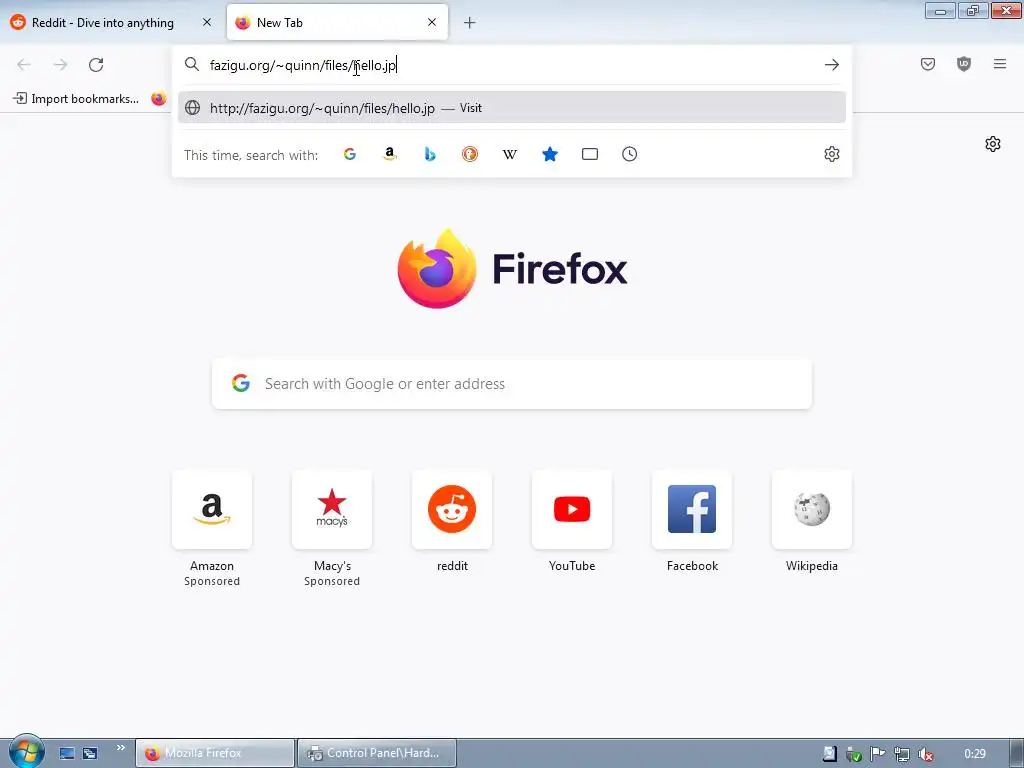Search this time with DuckDuckGo
The image size is (1024, 768).
pyautogui.click(x=470, y=154)
